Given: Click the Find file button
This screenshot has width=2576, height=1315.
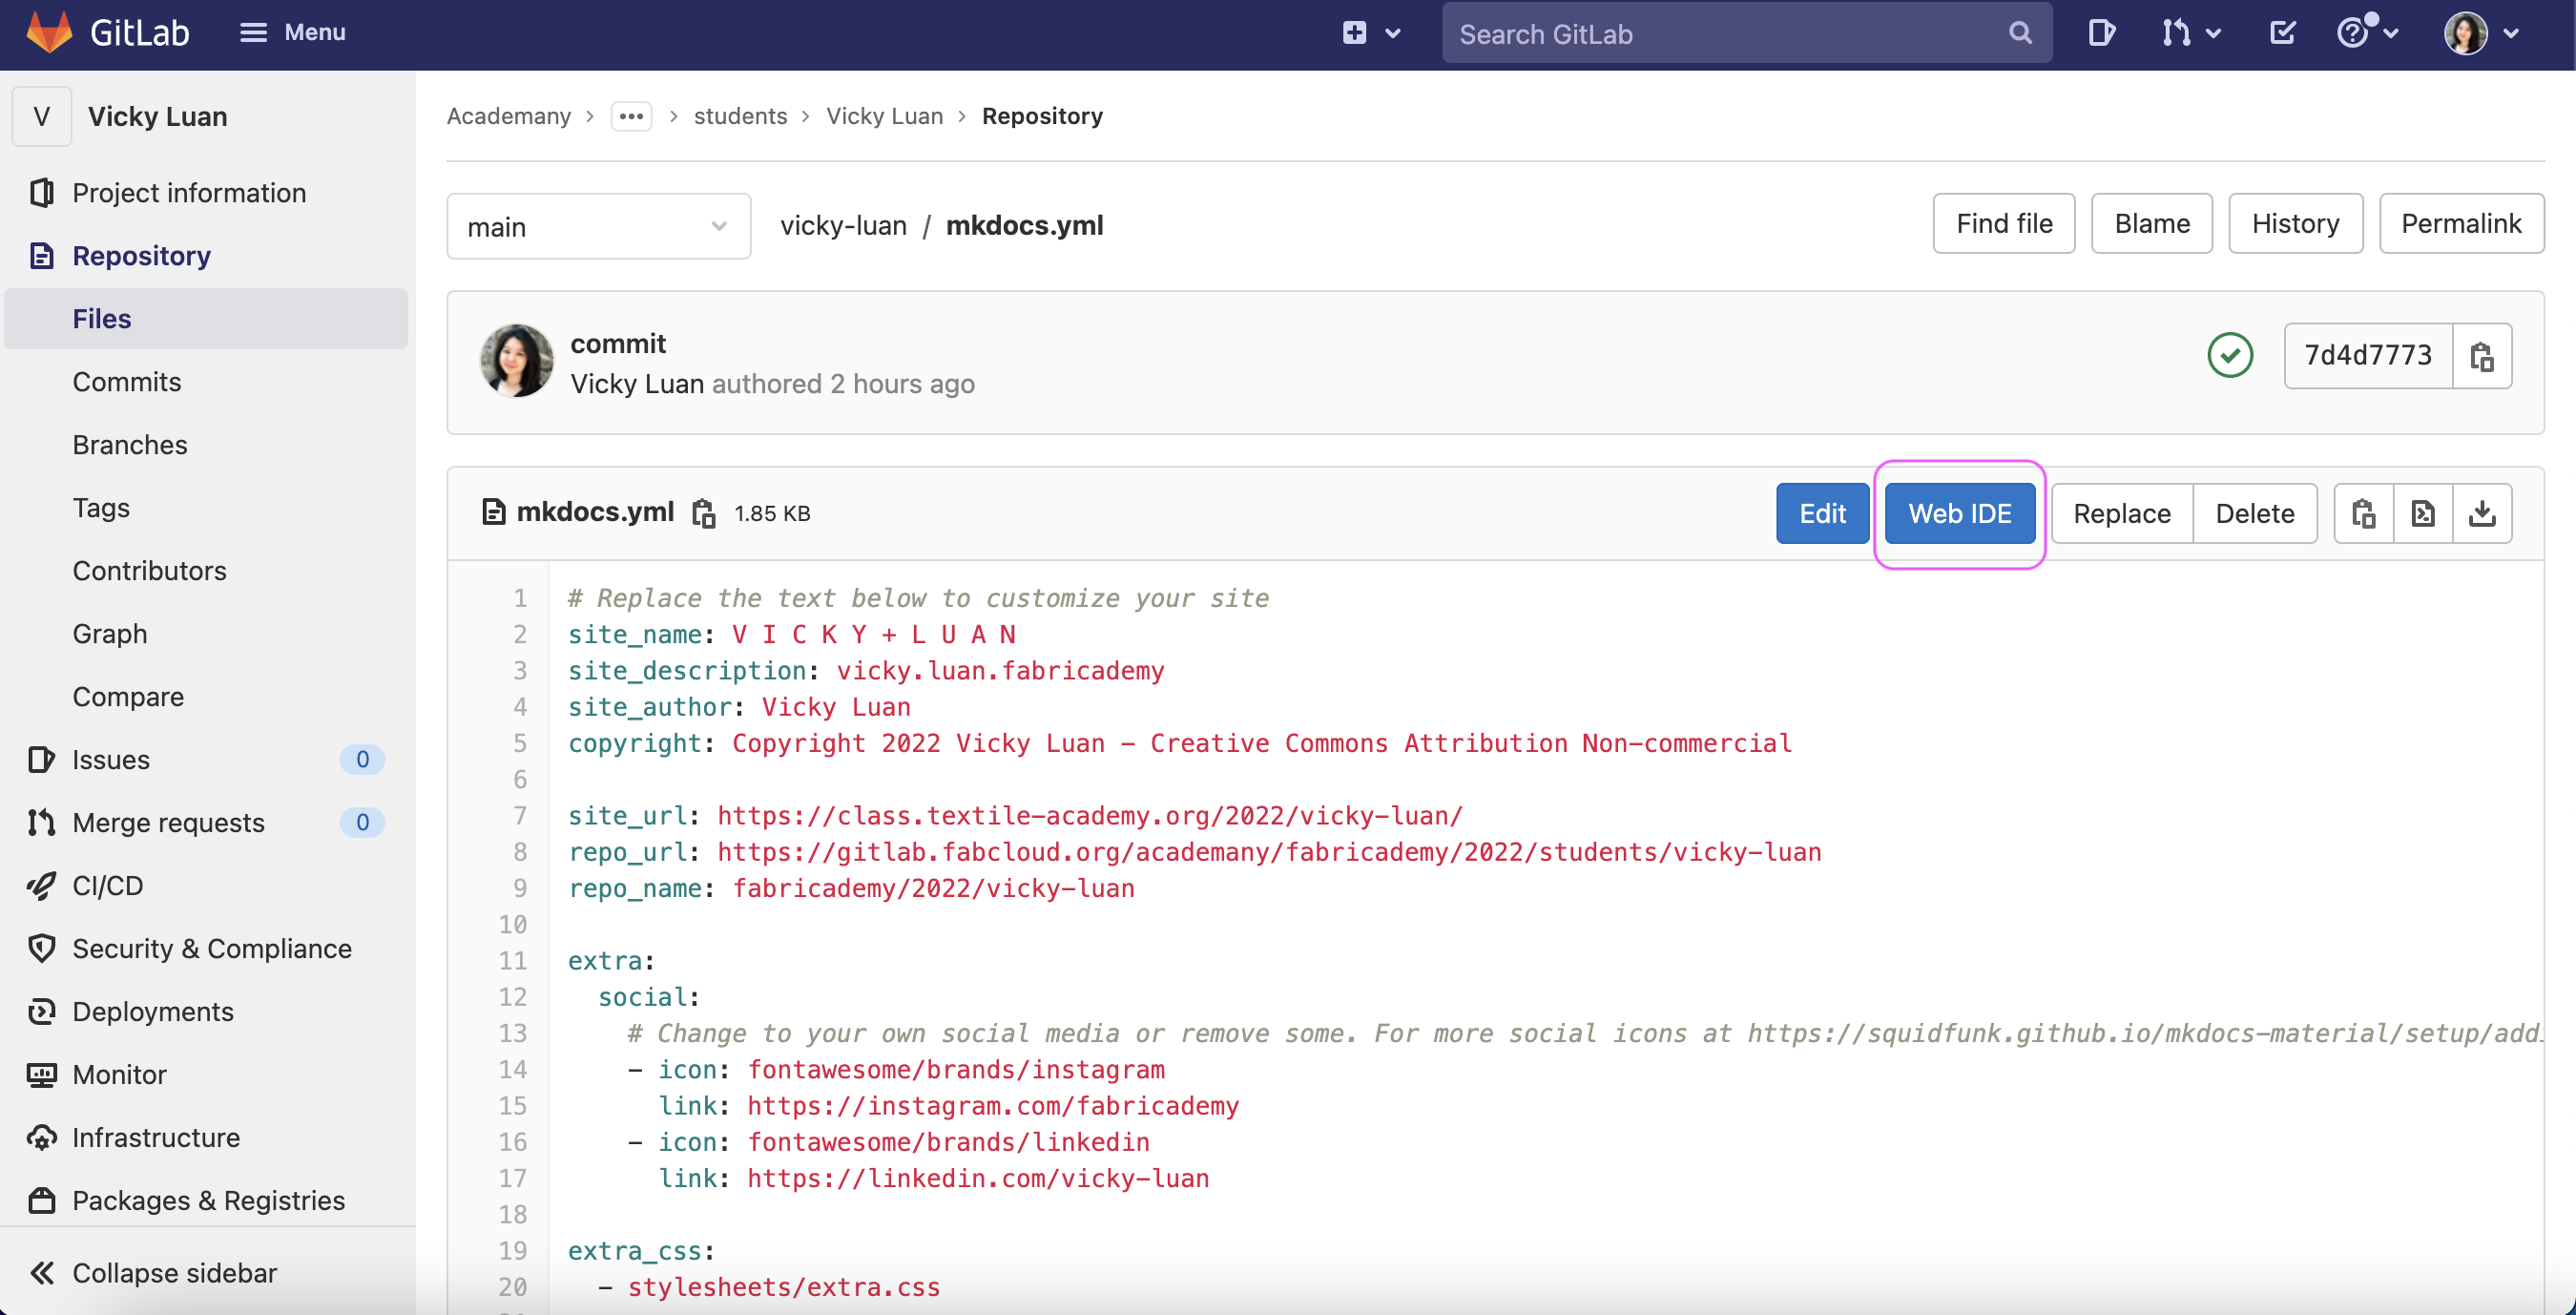Looking at the screenshot, I should pyautogui.click(x=2003, y=223).
